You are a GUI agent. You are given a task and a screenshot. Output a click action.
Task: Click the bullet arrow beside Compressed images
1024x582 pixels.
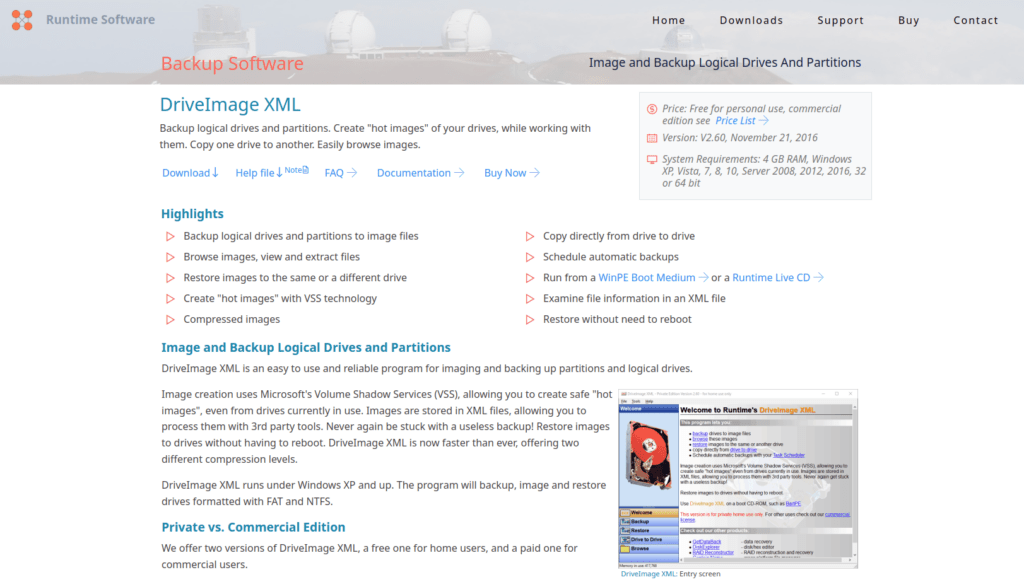pyautogui.click(x=170, y=319)
